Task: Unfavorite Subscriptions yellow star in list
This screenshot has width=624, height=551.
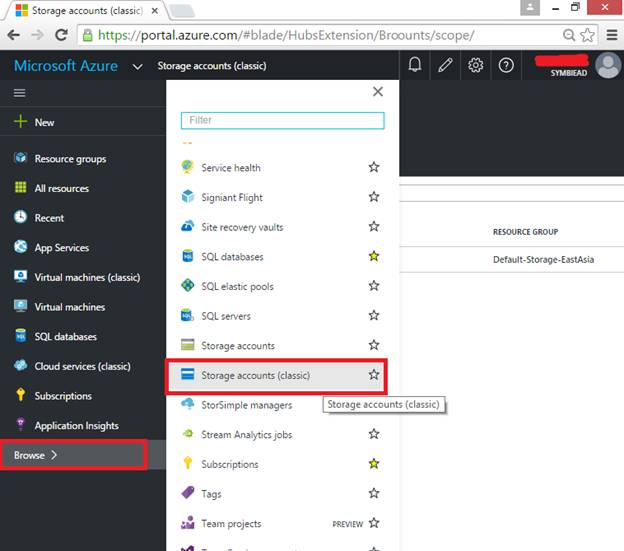Action: tap(374, 463)
